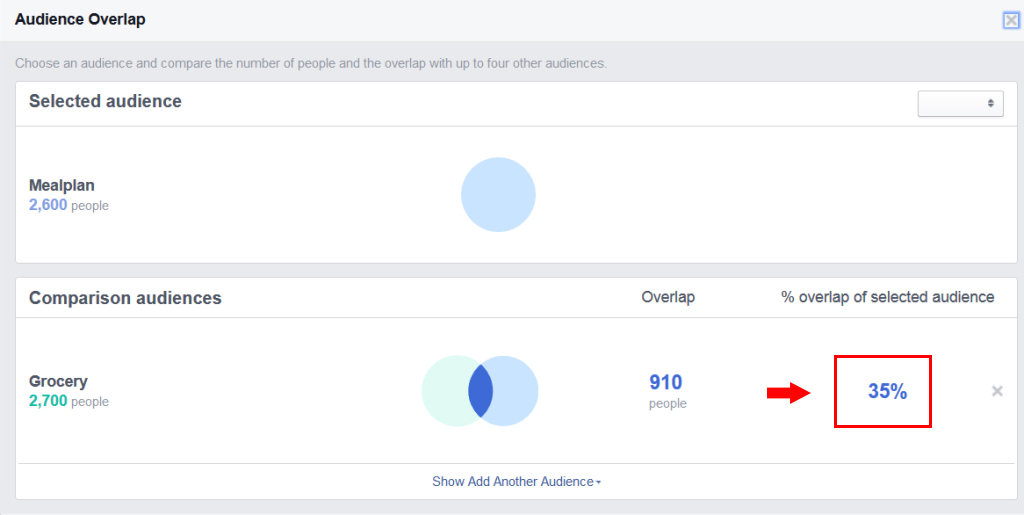
Task: Open the selected audience dropdown
Action: click(960, 103)
